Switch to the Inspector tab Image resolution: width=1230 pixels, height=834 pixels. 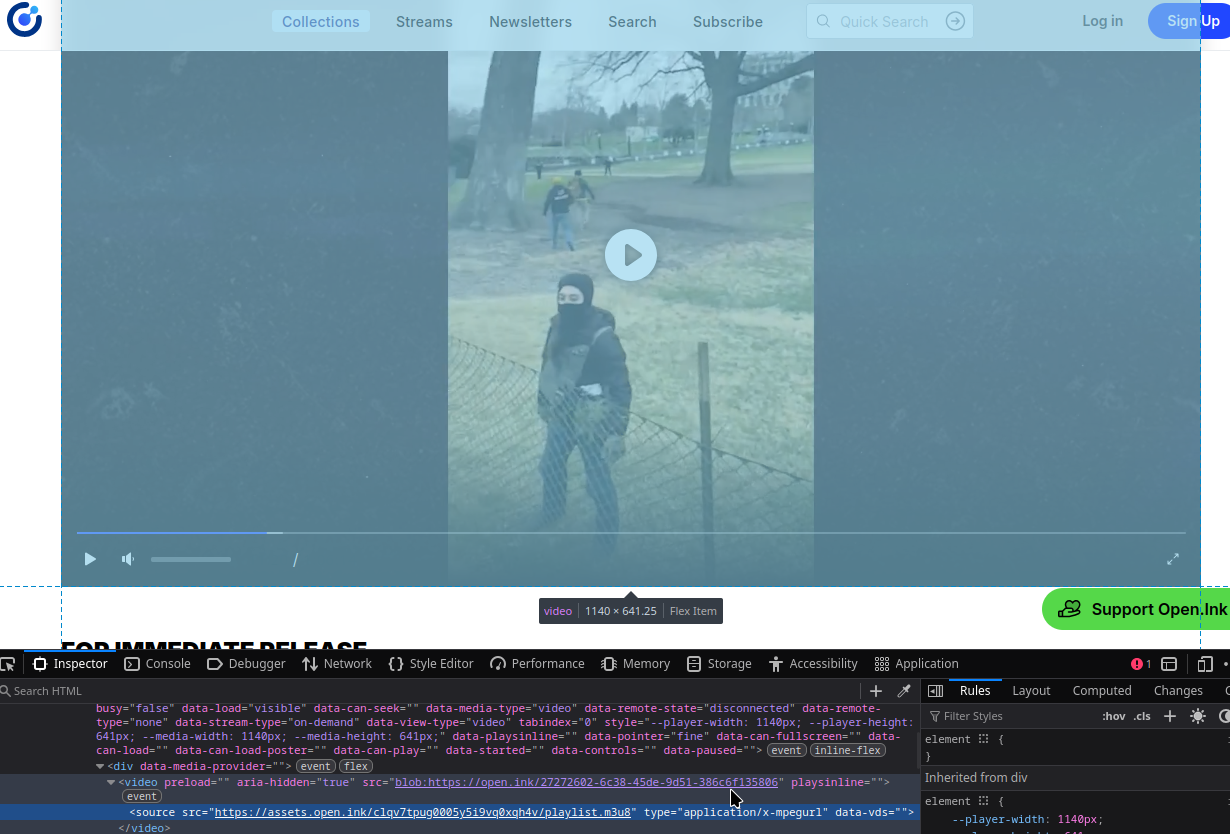pyautogui.click(x=70, y=664)
